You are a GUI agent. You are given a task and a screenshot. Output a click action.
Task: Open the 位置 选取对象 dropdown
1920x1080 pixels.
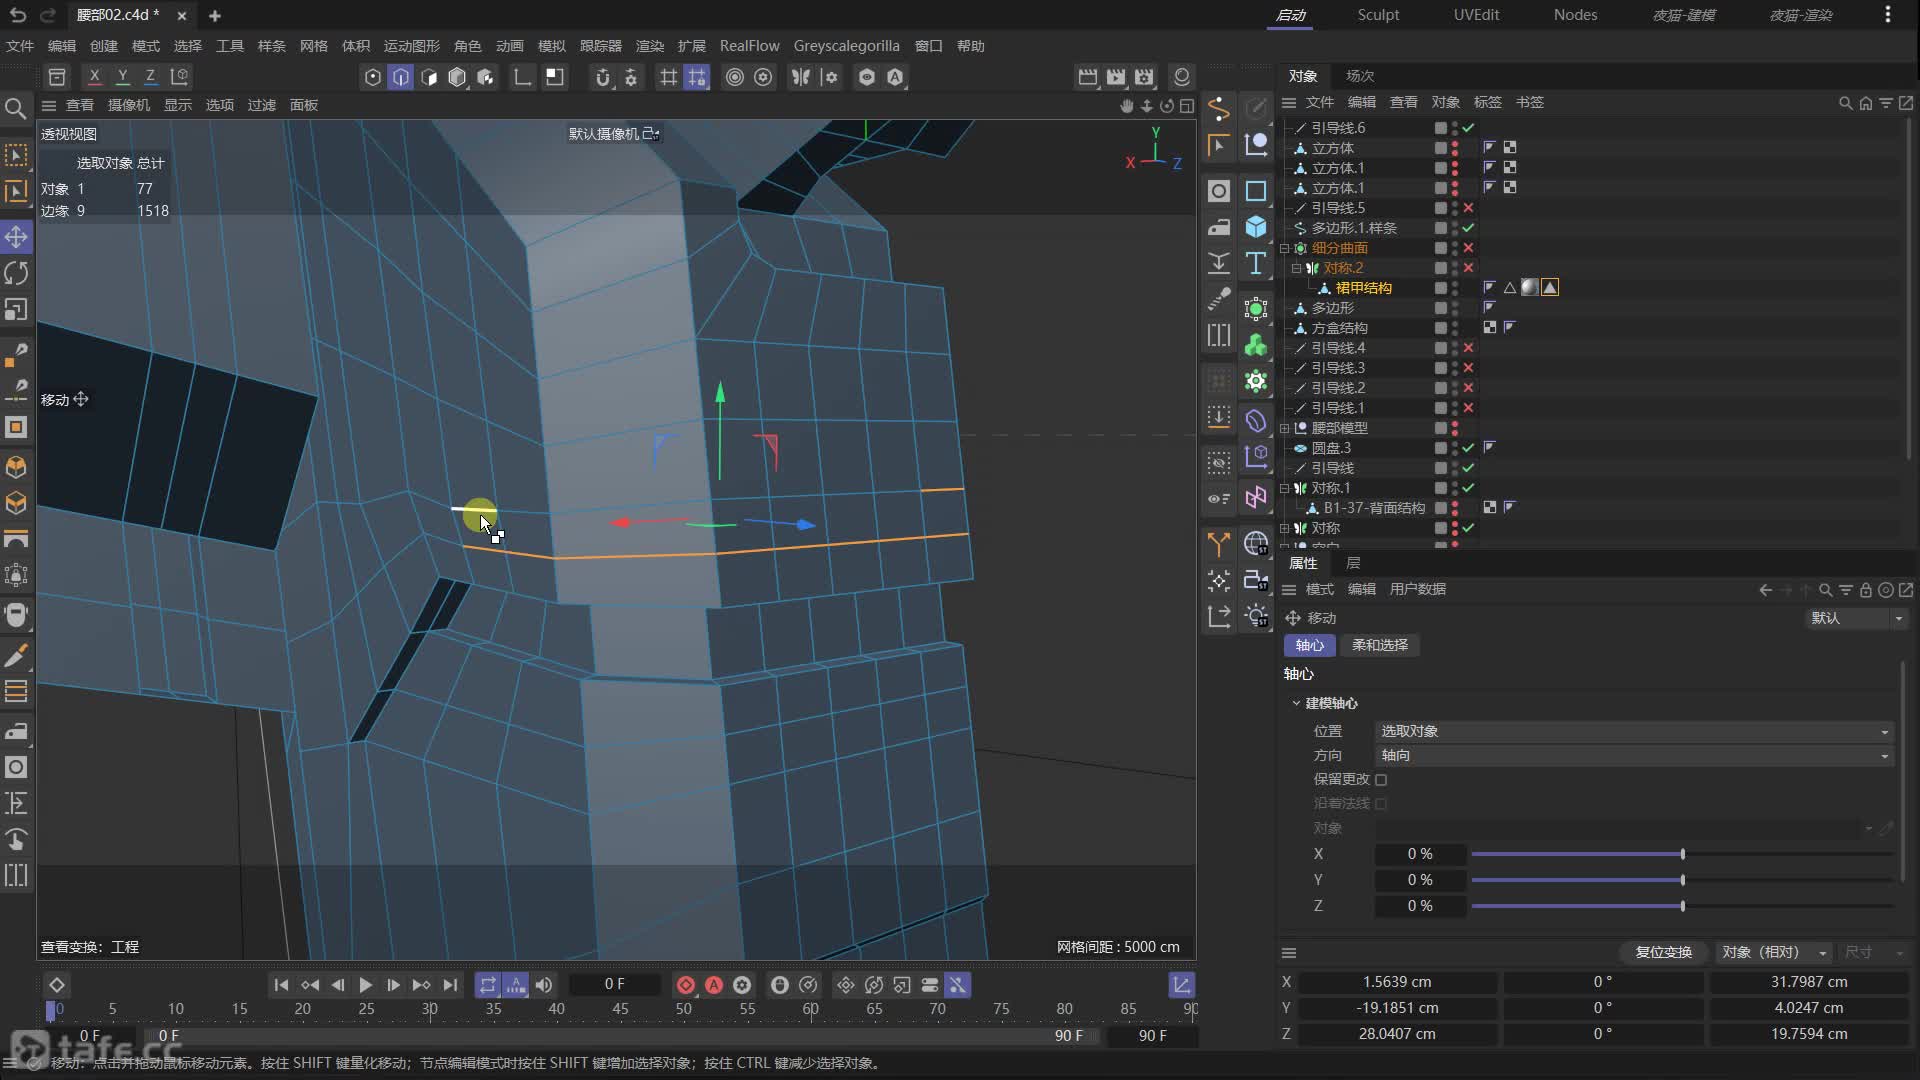point(1634,731)
